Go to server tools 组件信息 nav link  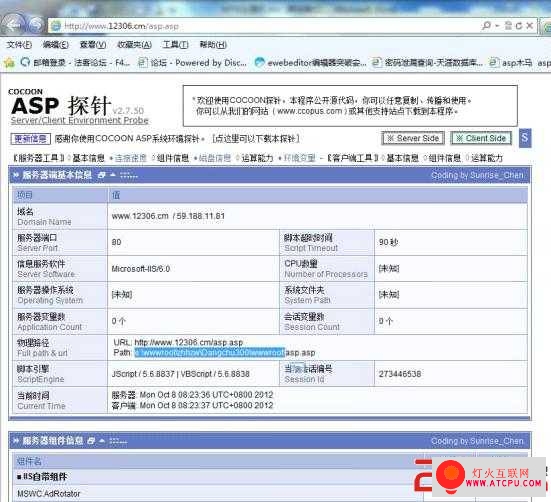pos(173,158)
